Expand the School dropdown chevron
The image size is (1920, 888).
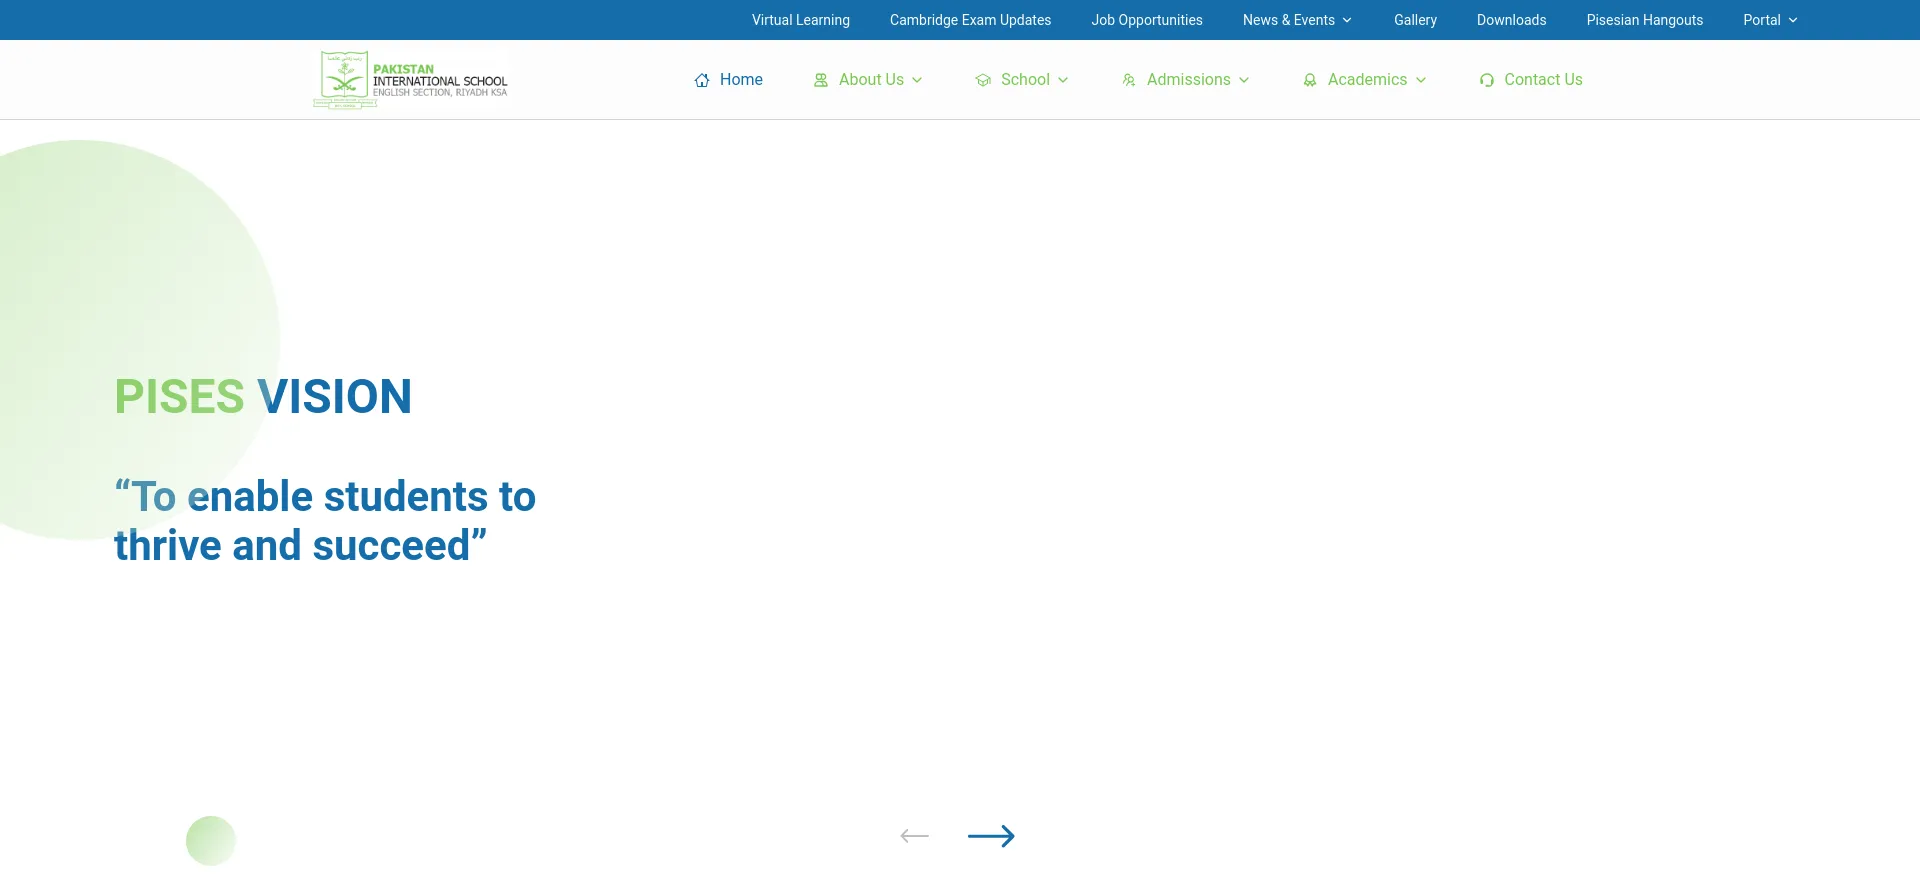tap(1063, 80)
